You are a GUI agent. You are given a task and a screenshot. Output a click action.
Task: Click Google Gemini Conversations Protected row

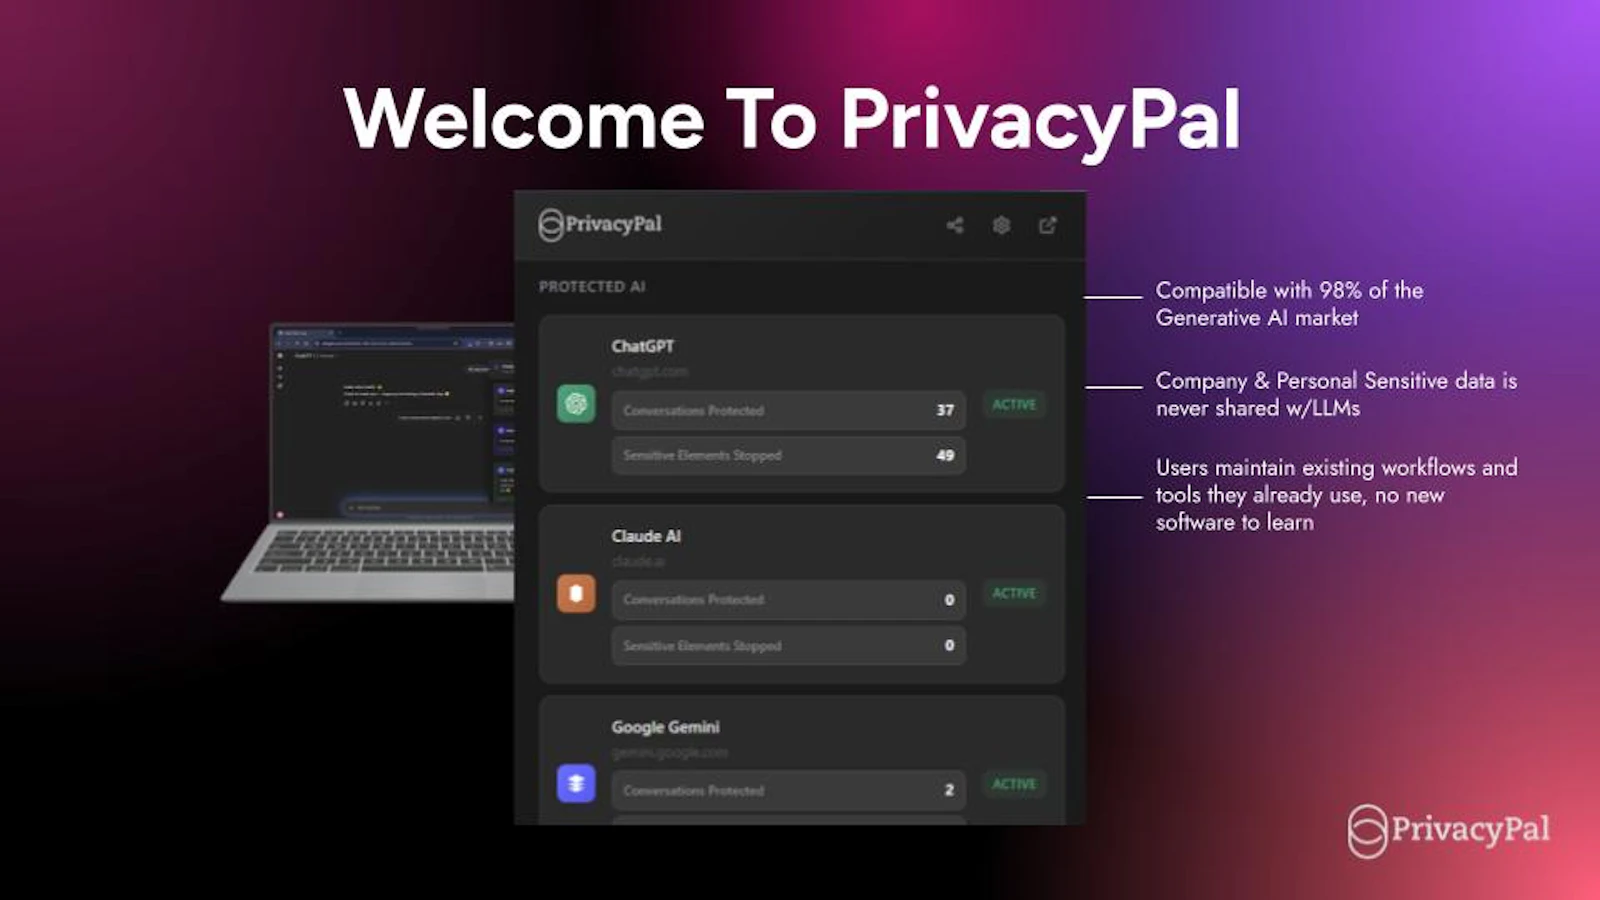(x=789, y=790)
